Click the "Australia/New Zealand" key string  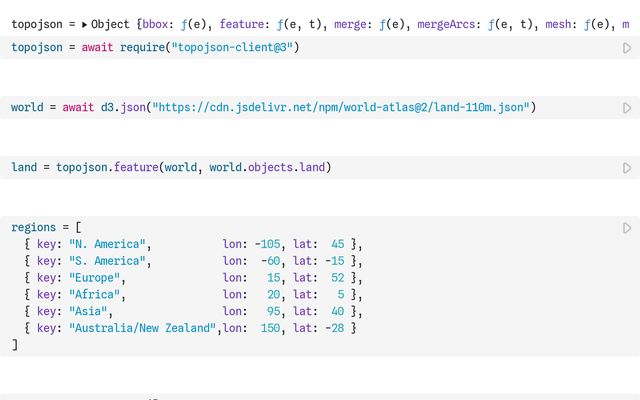[142, 329]
